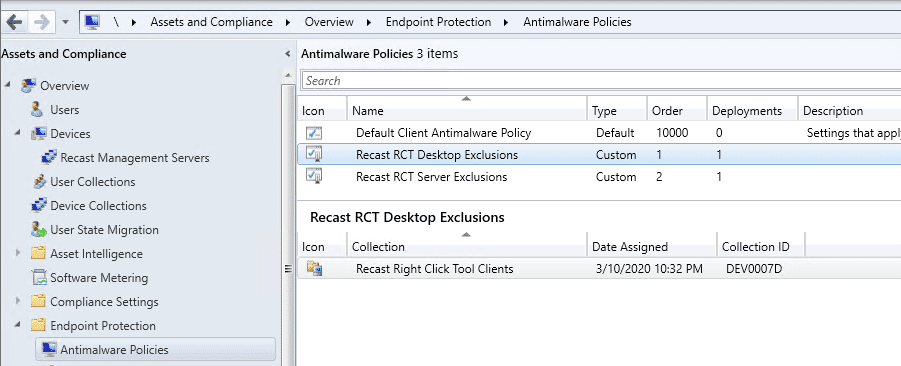Click the Default Client Antimalware Policy icon
The width and height of the screenshot is (901, 366).
point(314,133)
